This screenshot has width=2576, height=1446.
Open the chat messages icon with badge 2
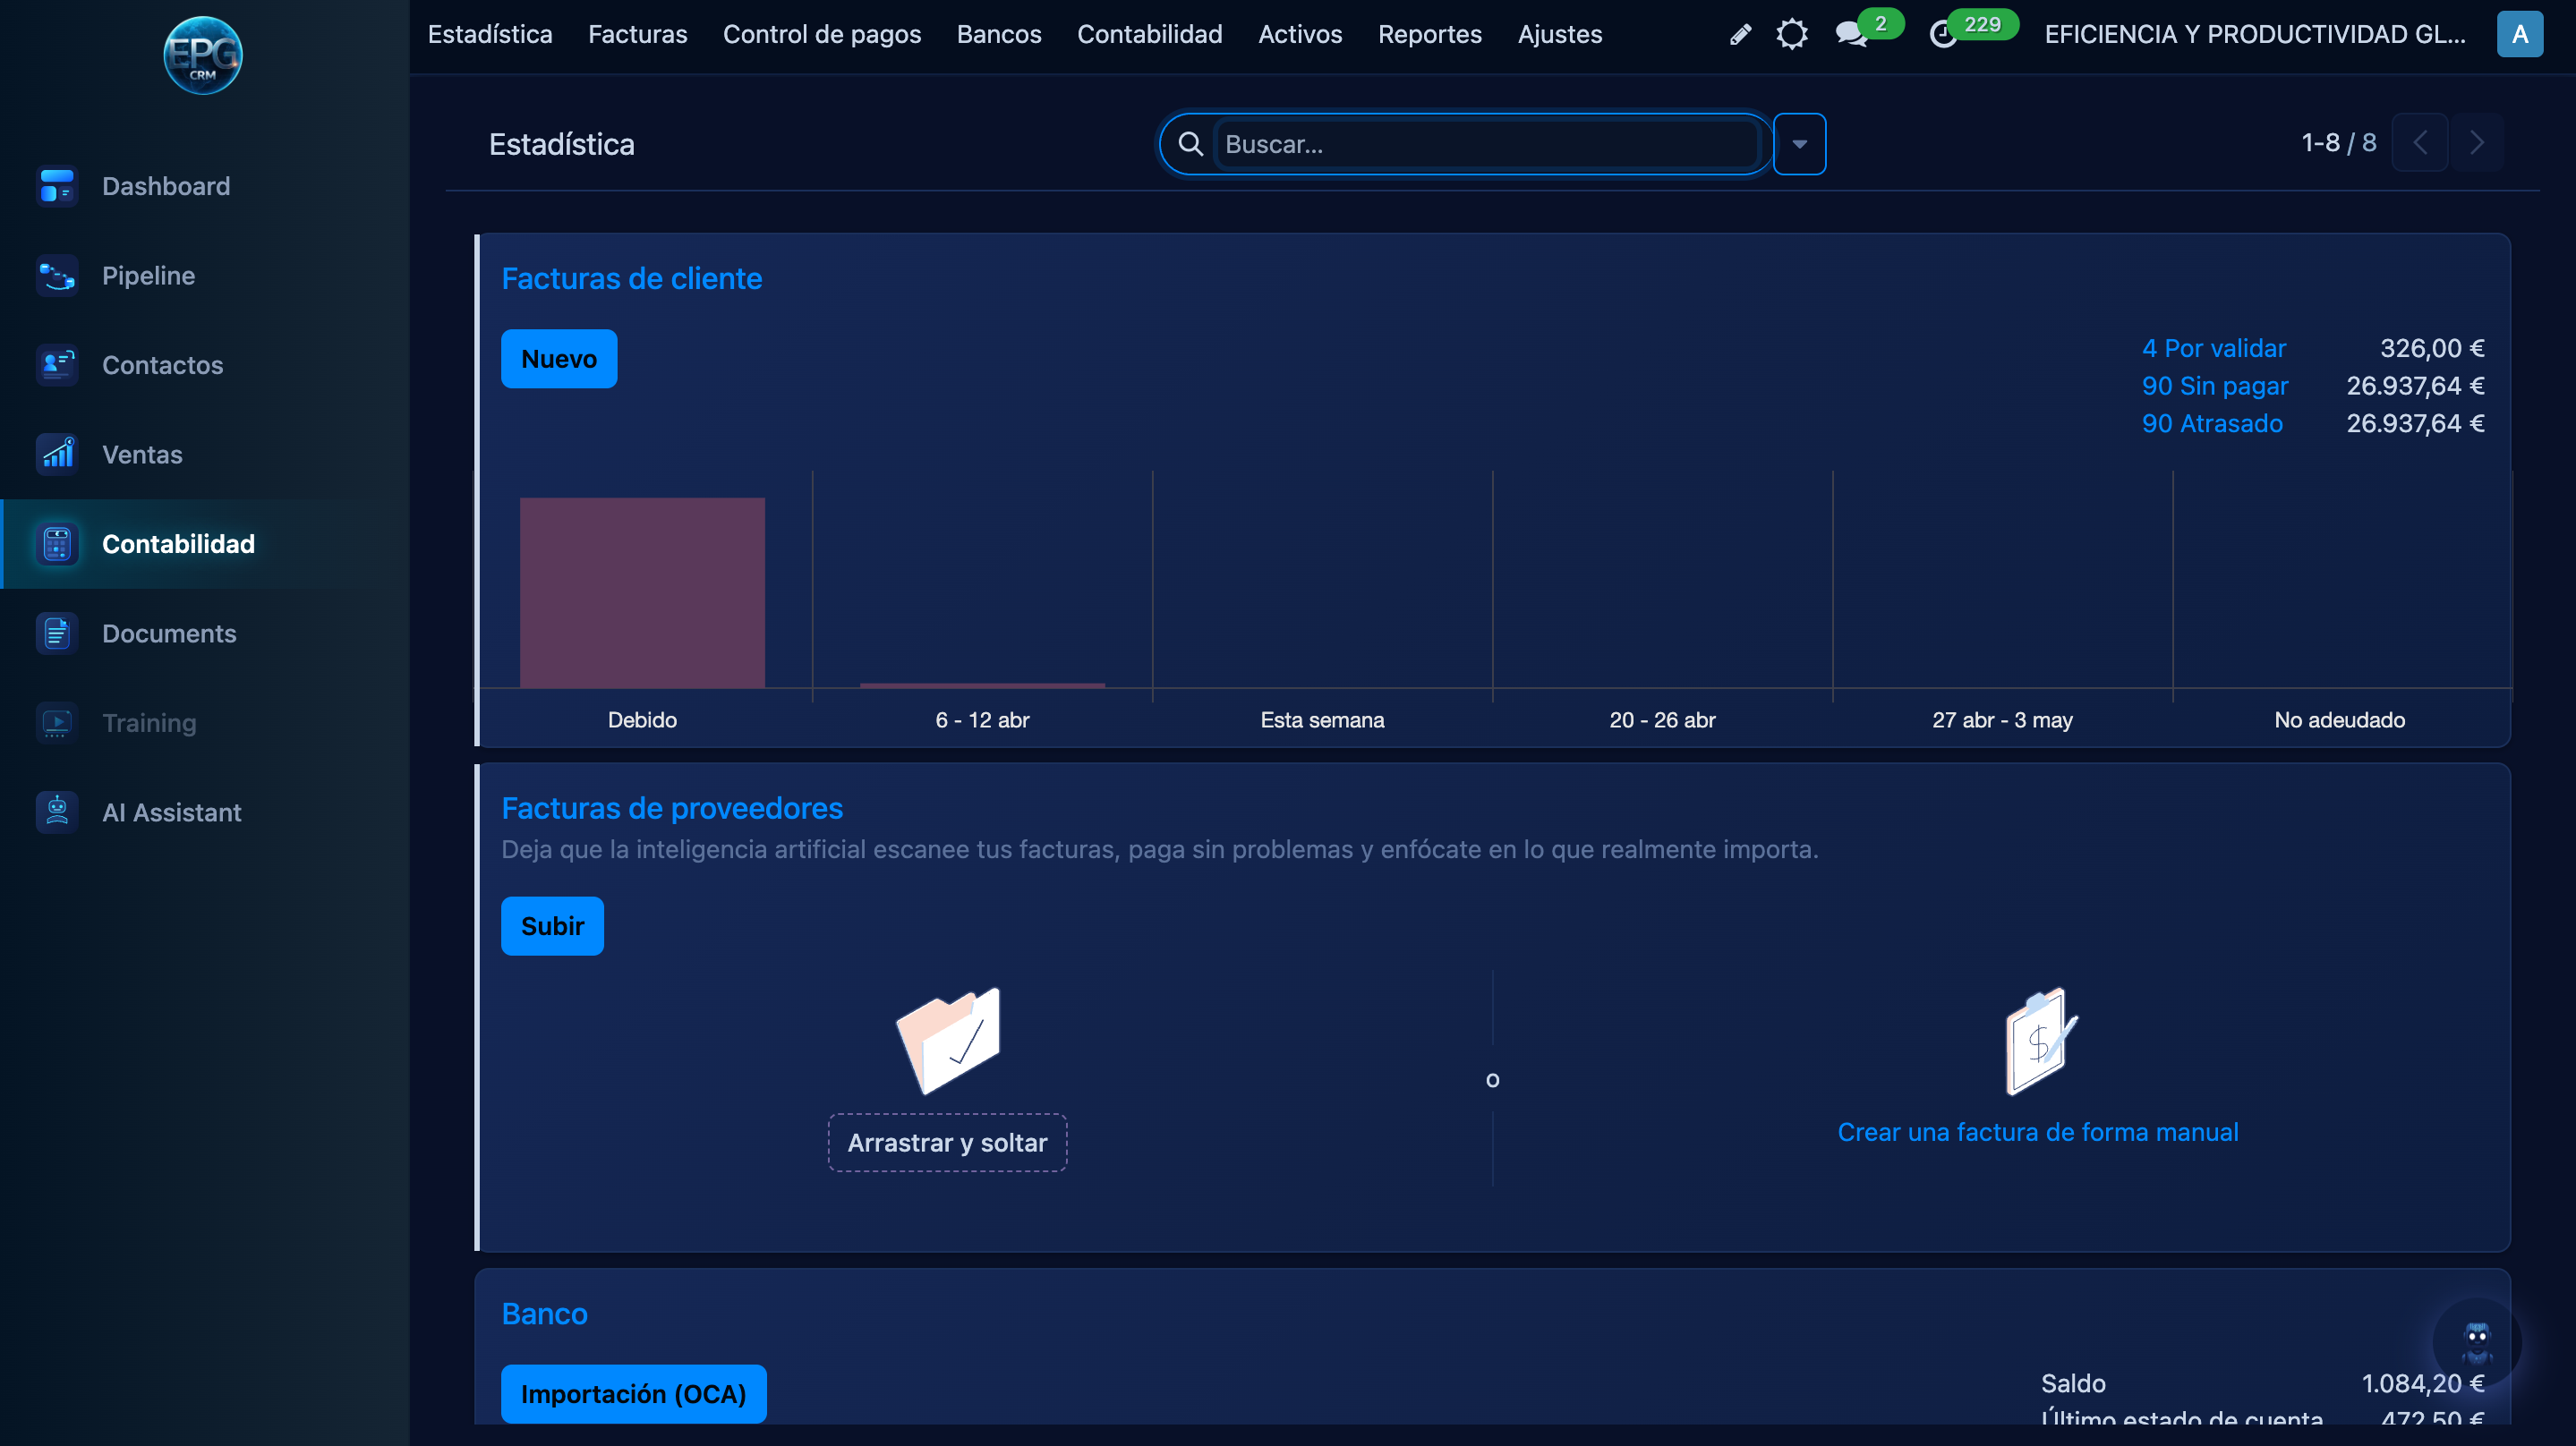[1851, 35]
